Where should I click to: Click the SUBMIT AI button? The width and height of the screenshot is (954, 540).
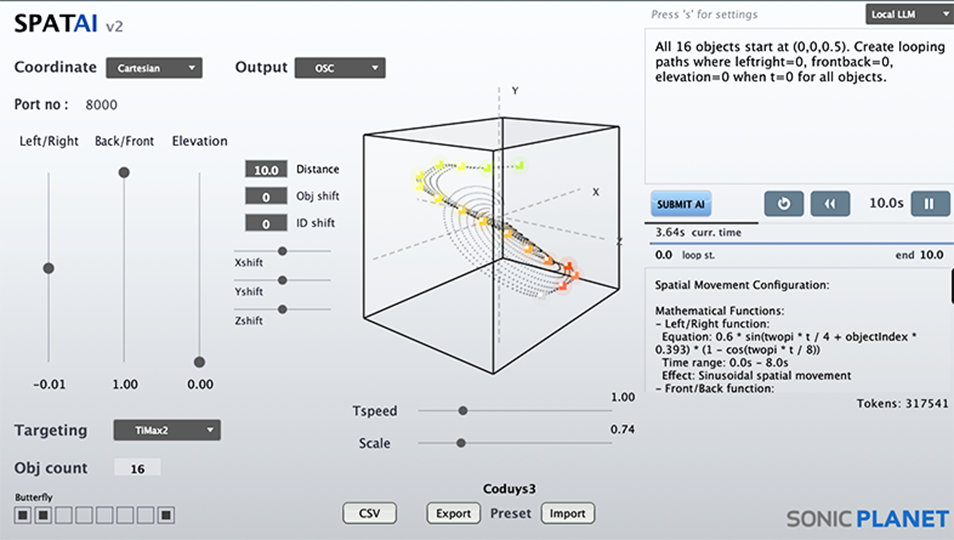[x=682, y=203]
